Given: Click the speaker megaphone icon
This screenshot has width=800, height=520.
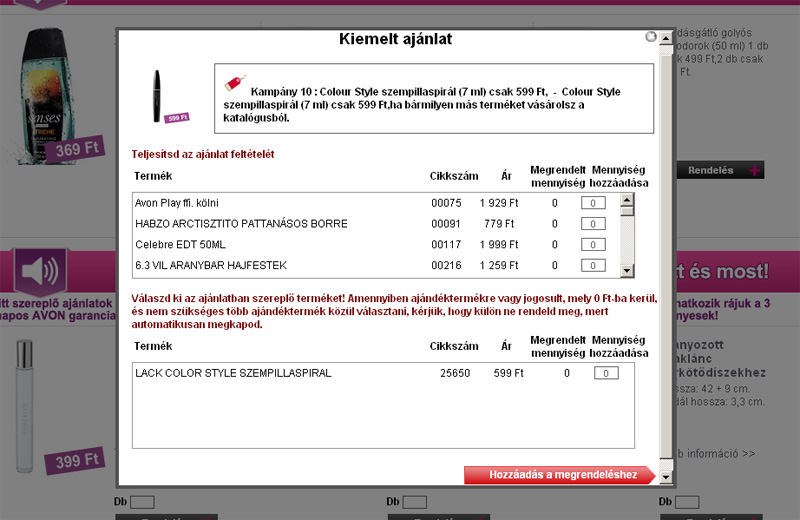Looking at the screenshot, I should tap(40, 271).
